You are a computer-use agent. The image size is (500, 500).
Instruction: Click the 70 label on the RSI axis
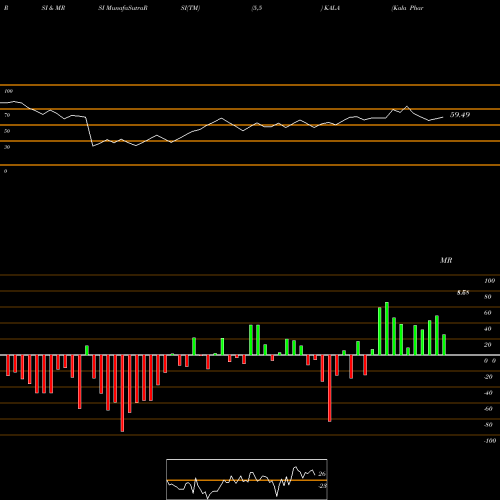click(x=7, y=115)
